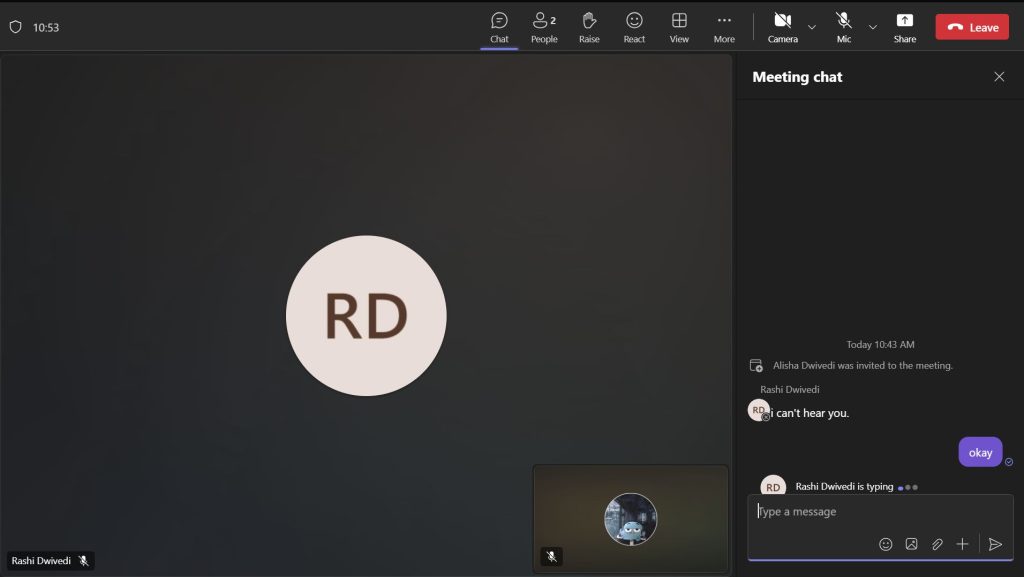This screenshot has height=577, width=1024.
Task: Click the large RD avatar circle
Action: coord(366,316)
